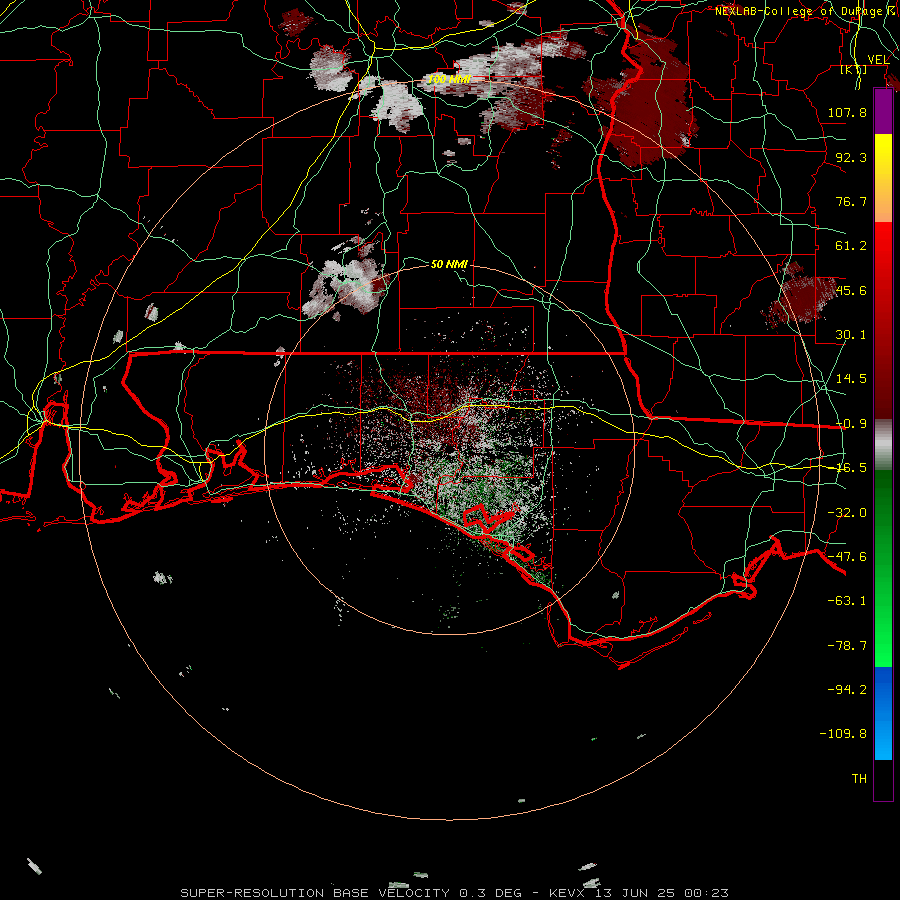Viewport: 900px width, 900px height.
Task: Select the -32.0 scale value
Action: pyautogui.click(x=847, y=513)
